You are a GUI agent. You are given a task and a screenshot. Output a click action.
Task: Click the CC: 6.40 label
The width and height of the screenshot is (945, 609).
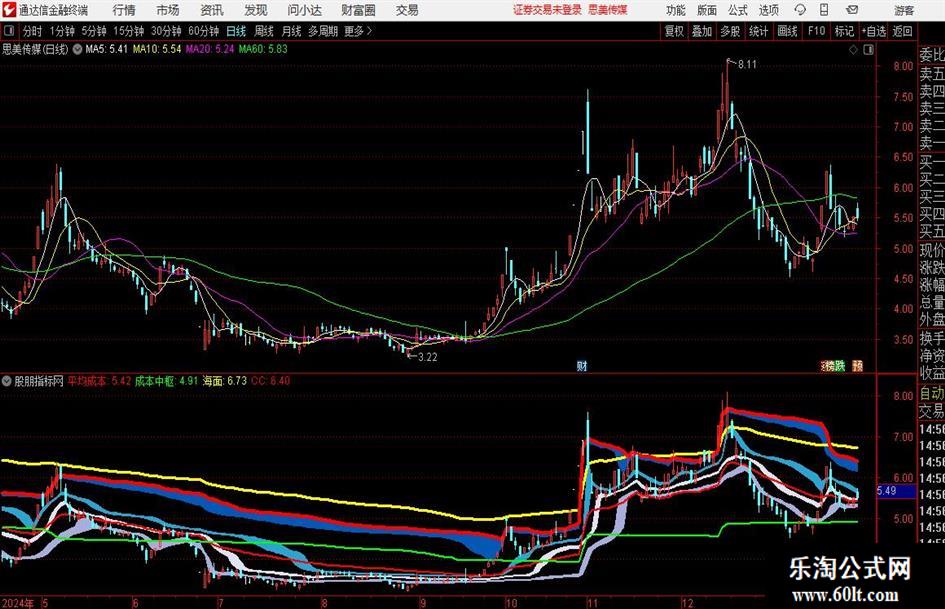[270, 381]
